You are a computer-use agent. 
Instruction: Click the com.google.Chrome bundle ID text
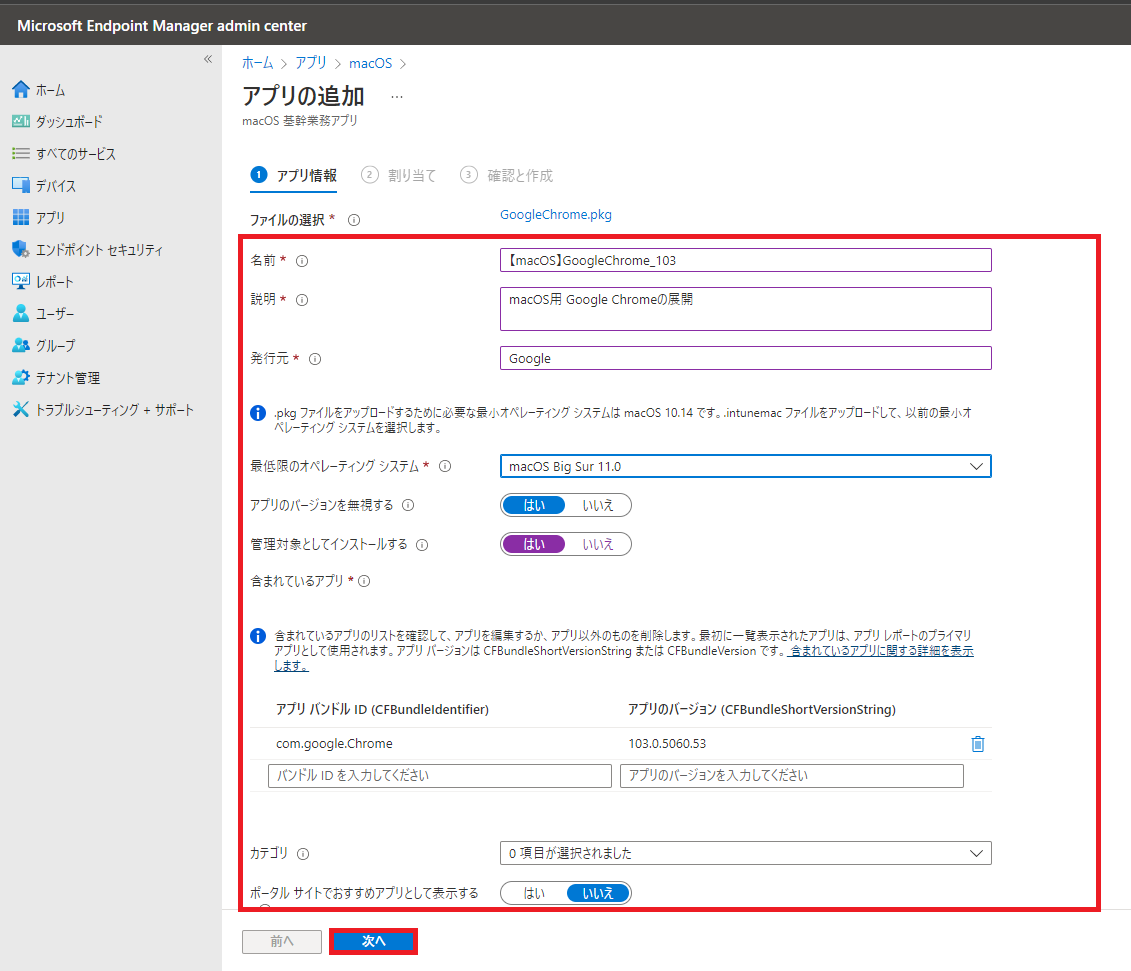coord(335,744)
